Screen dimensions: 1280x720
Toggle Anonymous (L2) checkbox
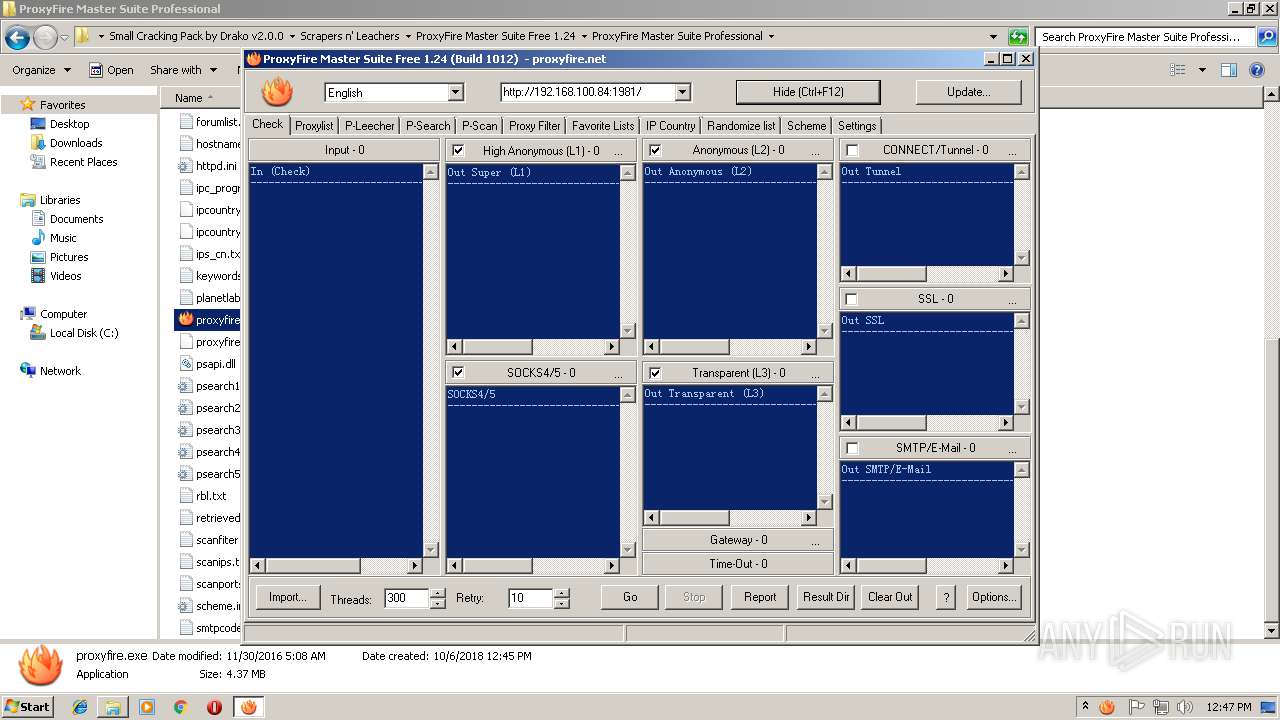pyautogui.click(x=655, y=150)
